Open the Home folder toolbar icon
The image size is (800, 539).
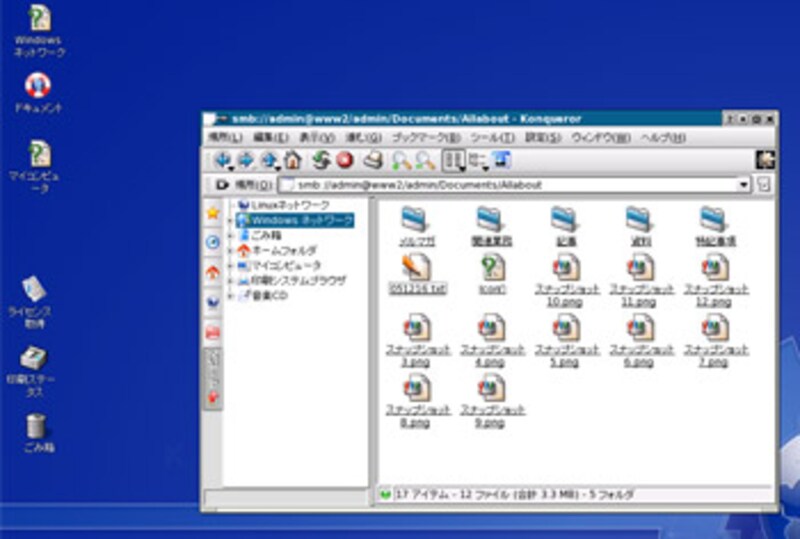point(293,160)
